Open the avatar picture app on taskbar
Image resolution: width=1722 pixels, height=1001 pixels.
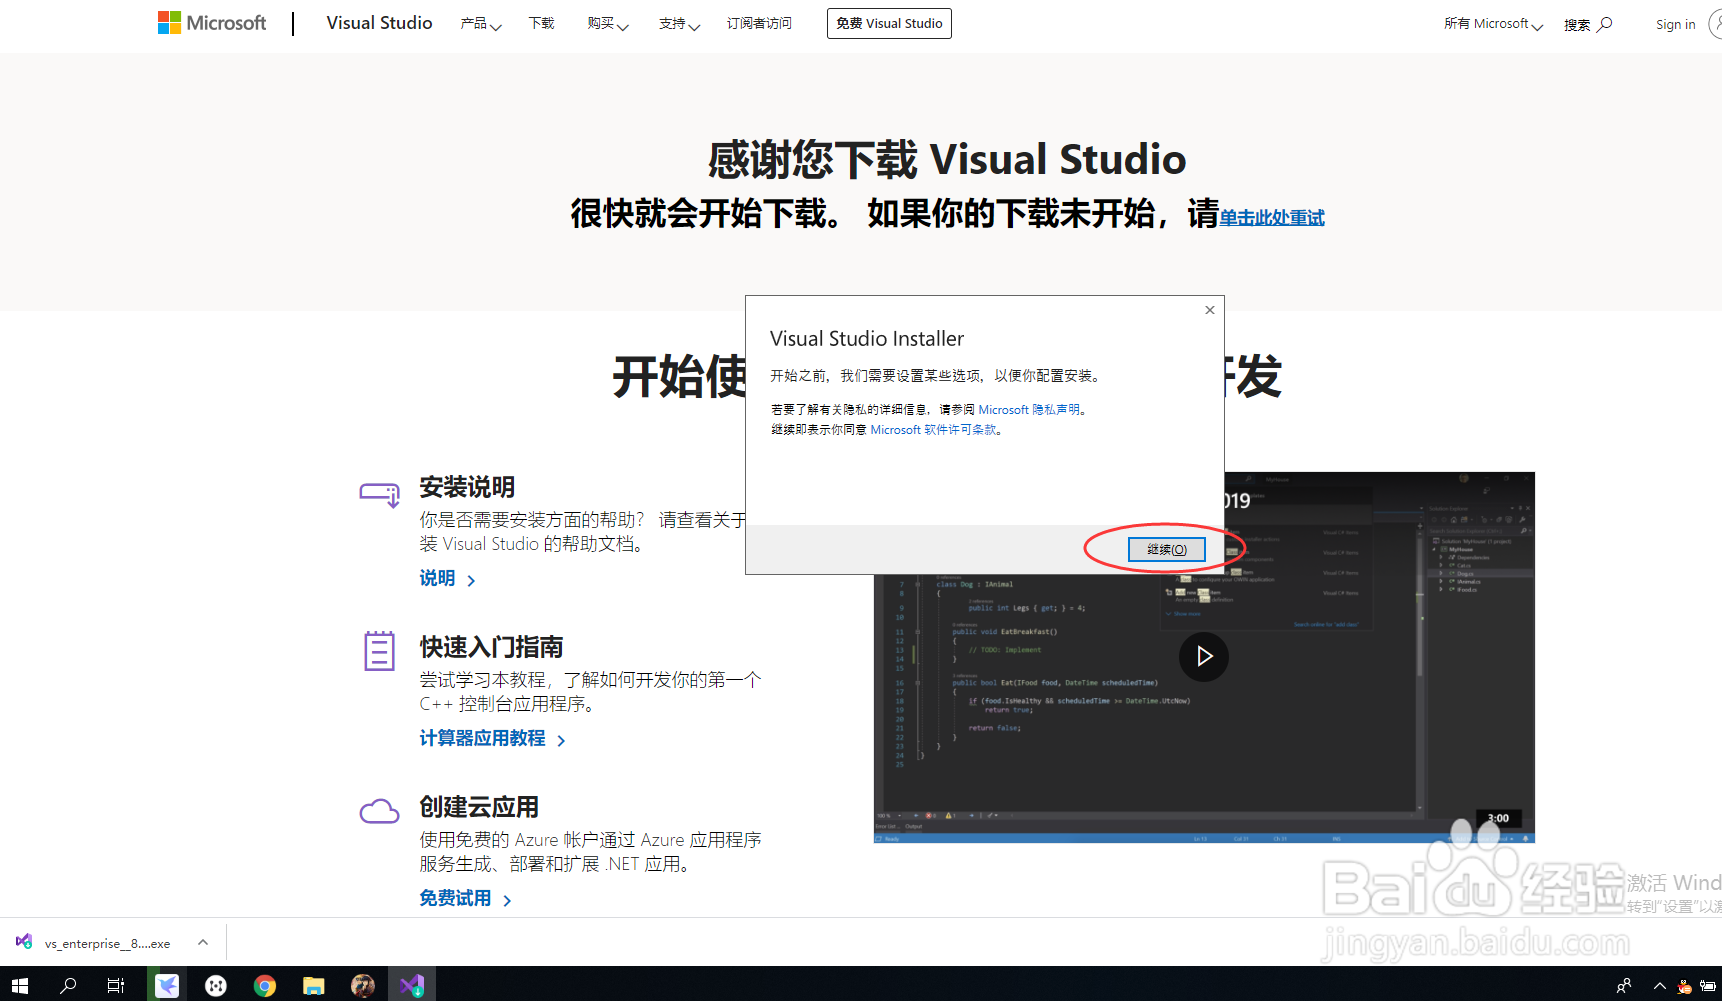[x=363, y=985]
